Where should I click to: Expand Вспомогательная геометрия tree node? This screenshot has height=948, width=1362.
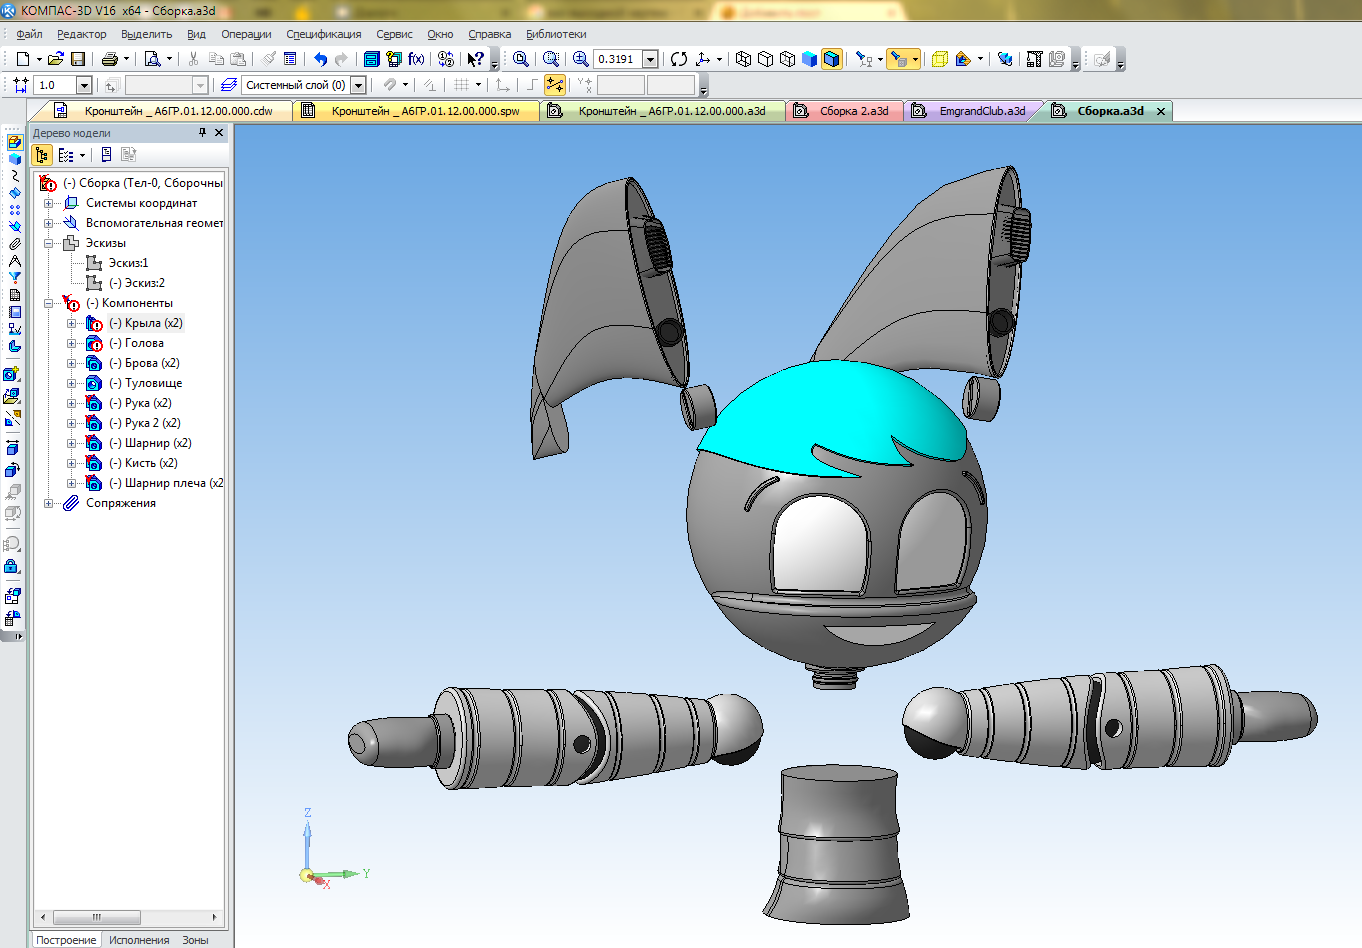[x=48, y=223]
